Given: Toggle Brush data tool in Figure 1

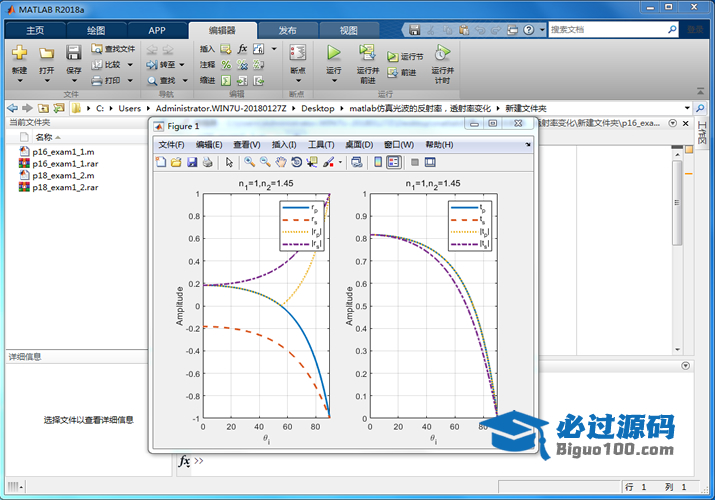Looking at the screenshot, I should (328, 162).
